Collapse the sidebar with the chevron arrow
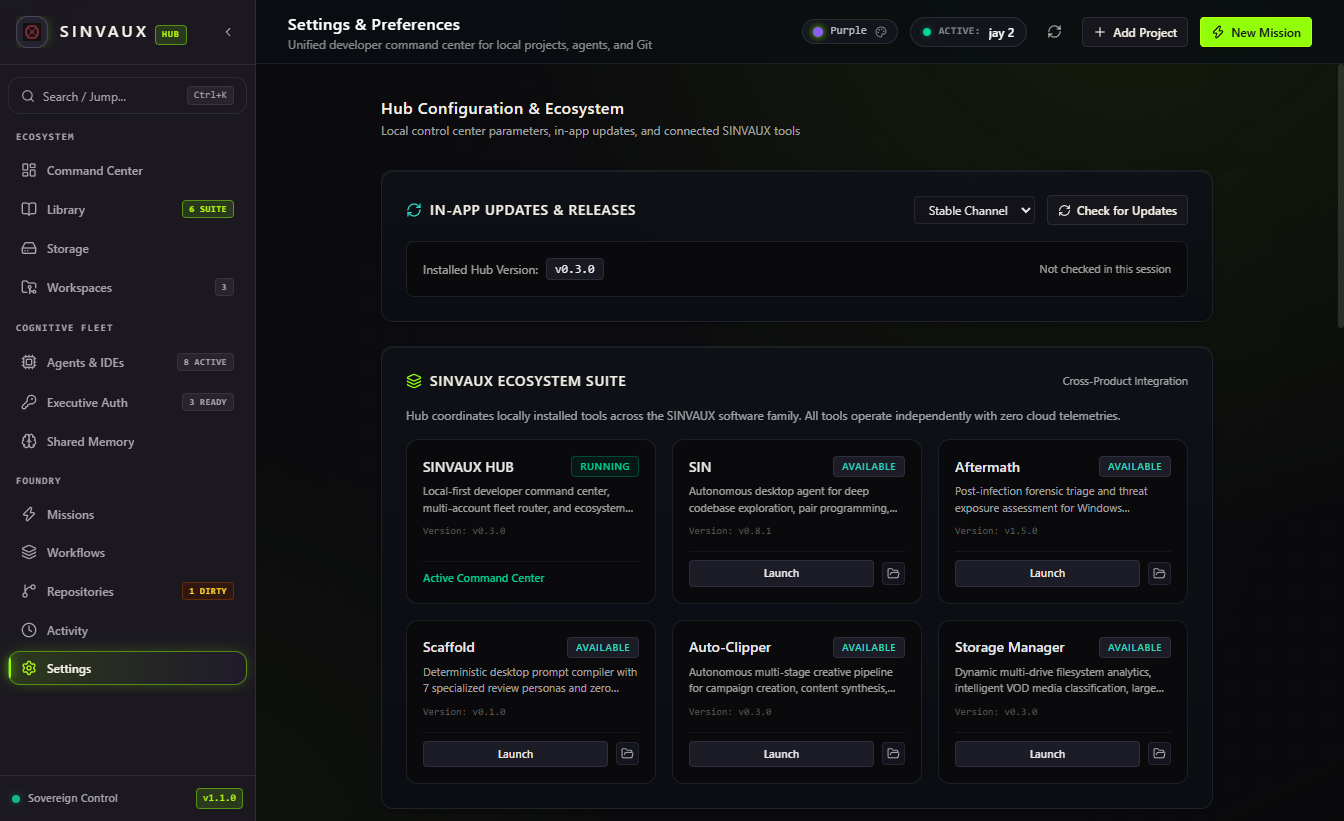The height and width of the screenshot is (821, 1344). click(x=228, y=32)
